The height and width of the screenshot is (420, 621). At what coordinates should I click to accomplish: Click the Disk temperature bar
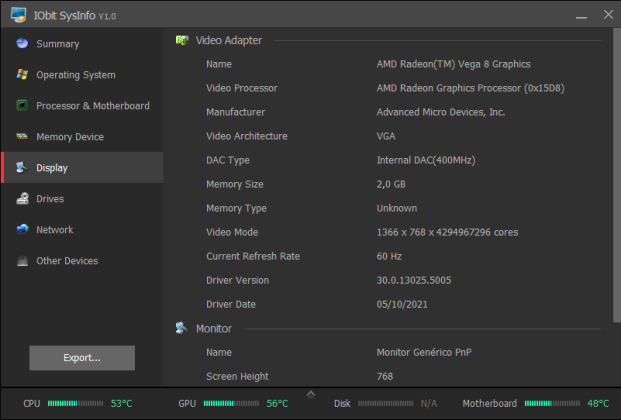coord(385,403)
